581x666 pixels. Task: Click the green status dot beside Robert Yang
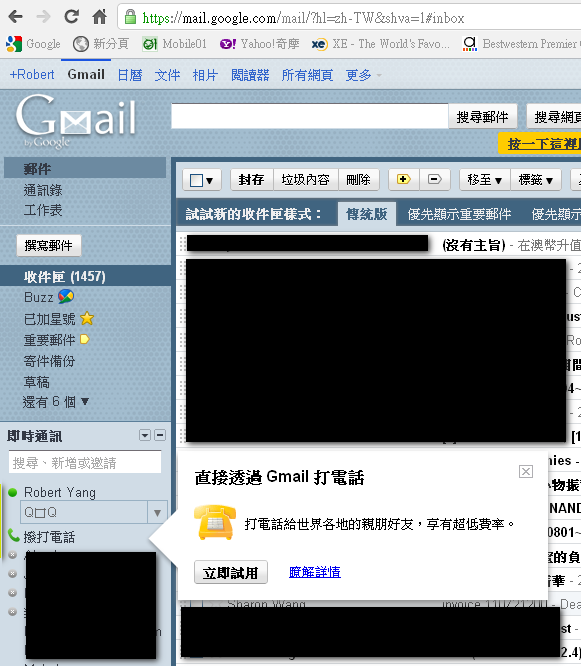[x=12, y=492]
